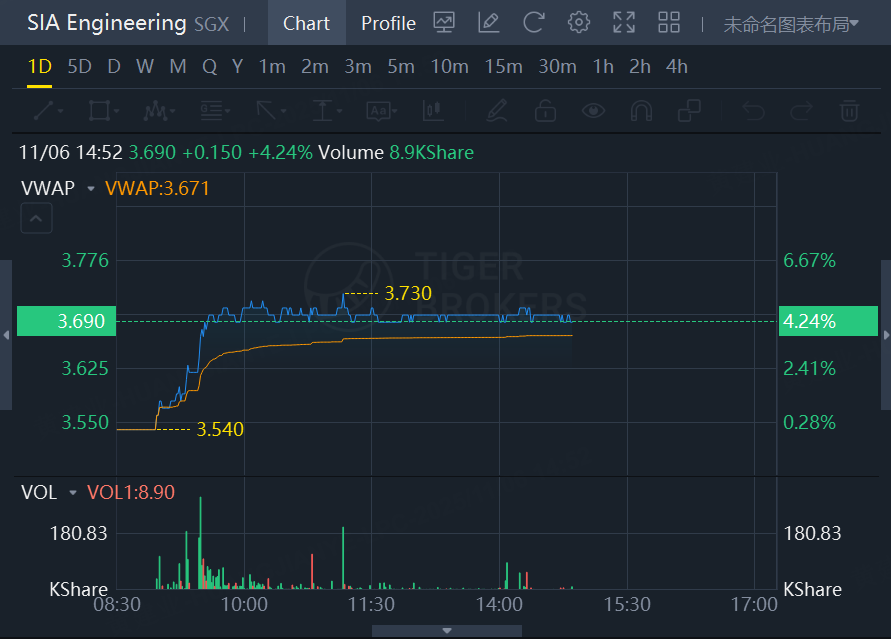Select the 10m interval

(x=449, y=66)
